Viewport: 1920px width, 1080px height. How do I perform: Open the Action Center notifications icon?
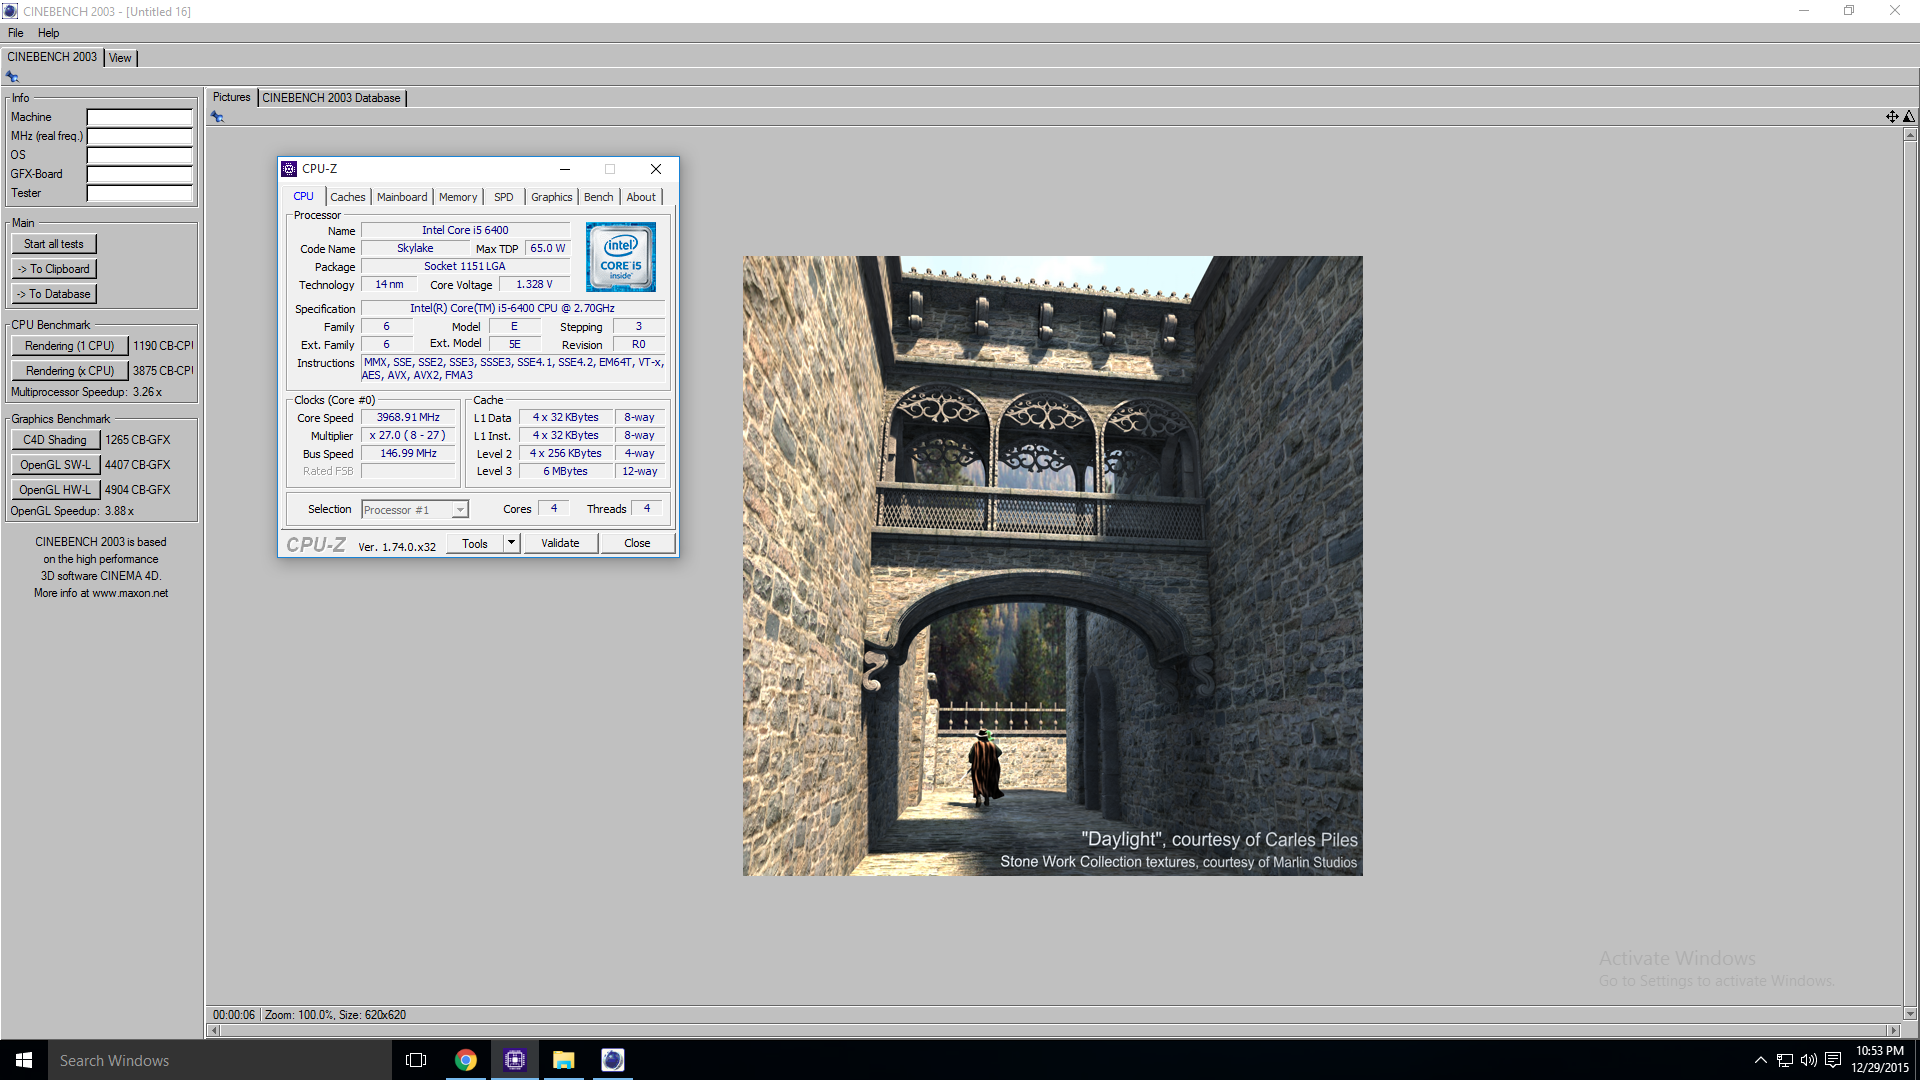pyautogui.click(x=1833, y=1060)
